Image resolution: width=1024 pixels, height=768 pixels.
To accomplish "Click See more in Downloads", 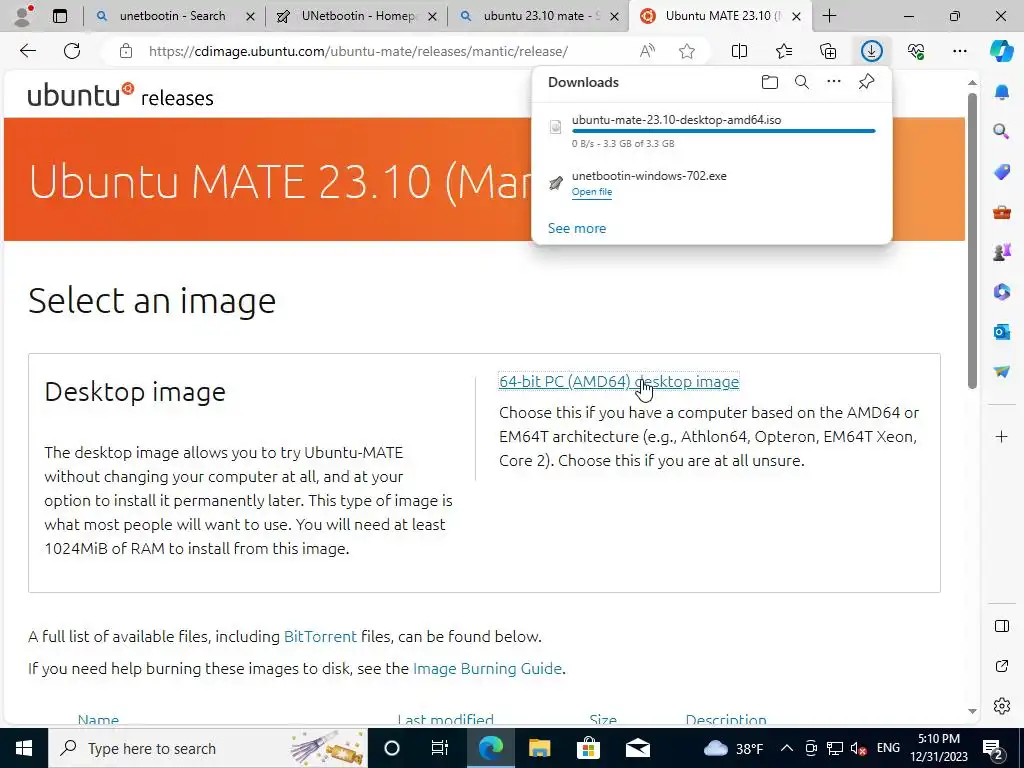I will pyautogui.click(x=577, y=228).
